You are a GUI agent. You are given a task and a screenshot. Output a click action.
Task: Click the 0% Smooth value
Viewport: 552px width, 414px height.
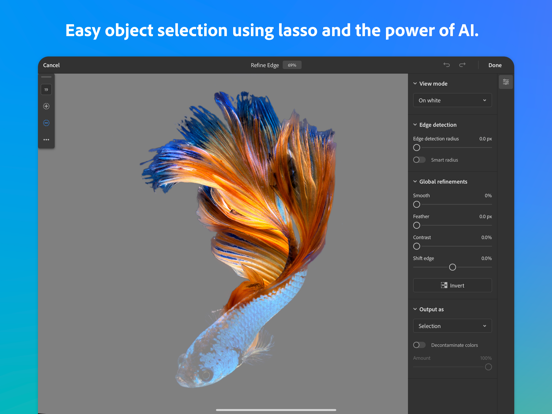[488, 195]
